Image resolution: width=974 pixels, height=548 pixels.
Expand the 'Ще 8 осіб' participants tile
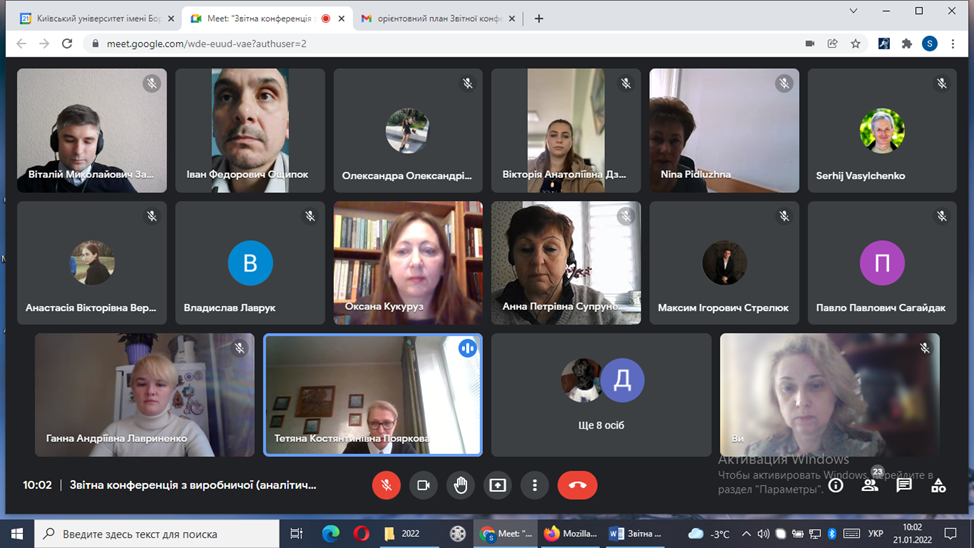pyautogui.click(x=601, y=395)
